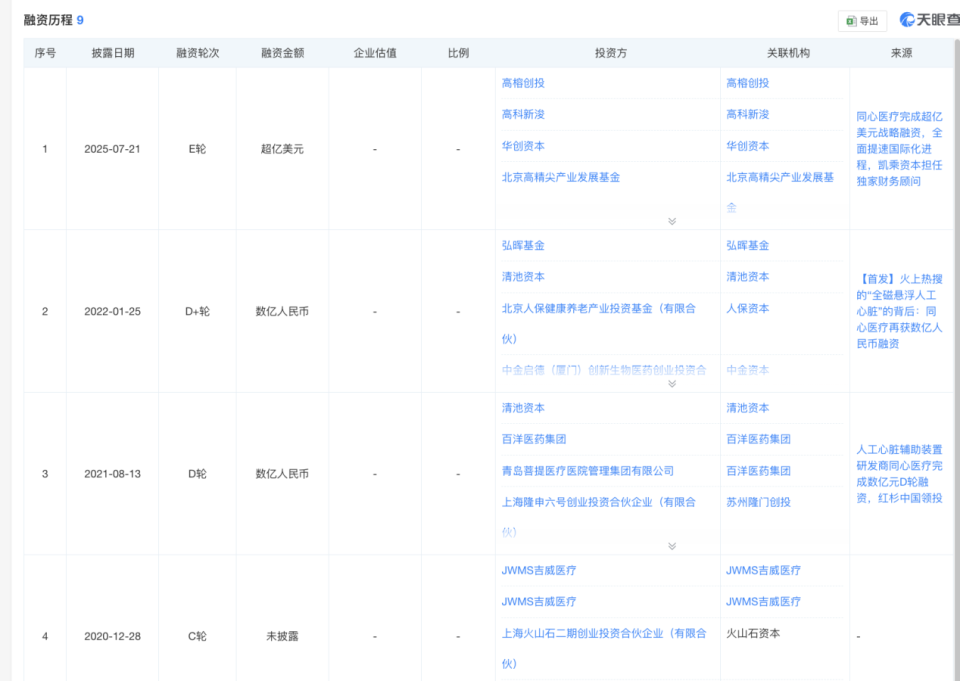Click the D+轮 round cell
This screenshot has width=960, height=681.
(x=197, y=311)
